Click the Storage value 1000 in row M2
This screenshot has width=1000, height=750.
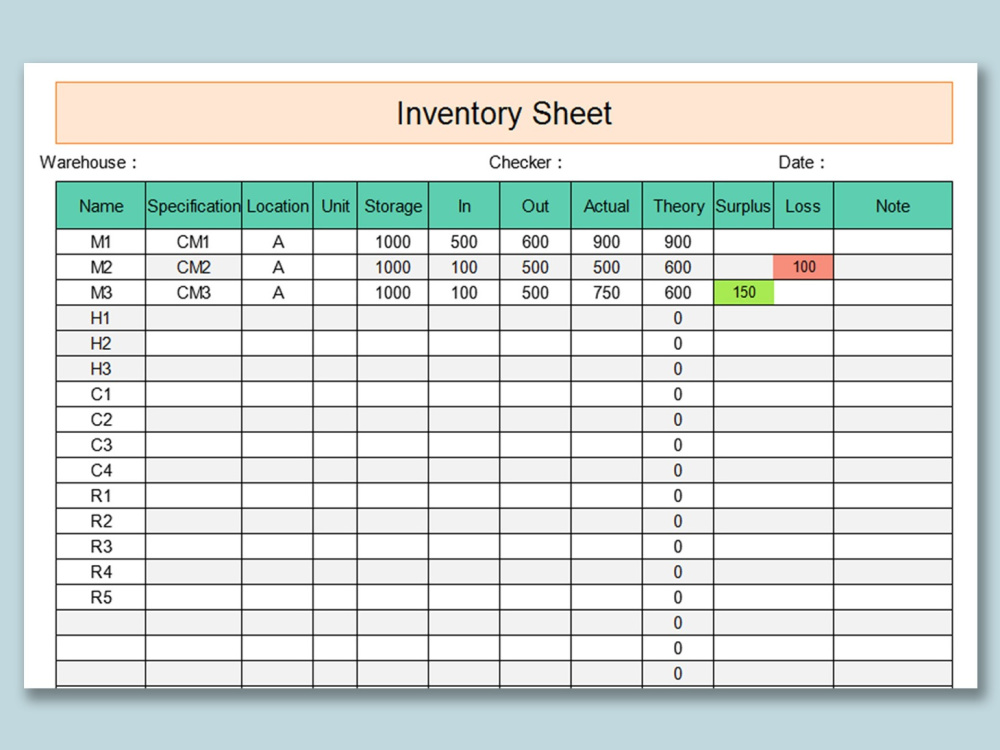(x=393, y=267)
